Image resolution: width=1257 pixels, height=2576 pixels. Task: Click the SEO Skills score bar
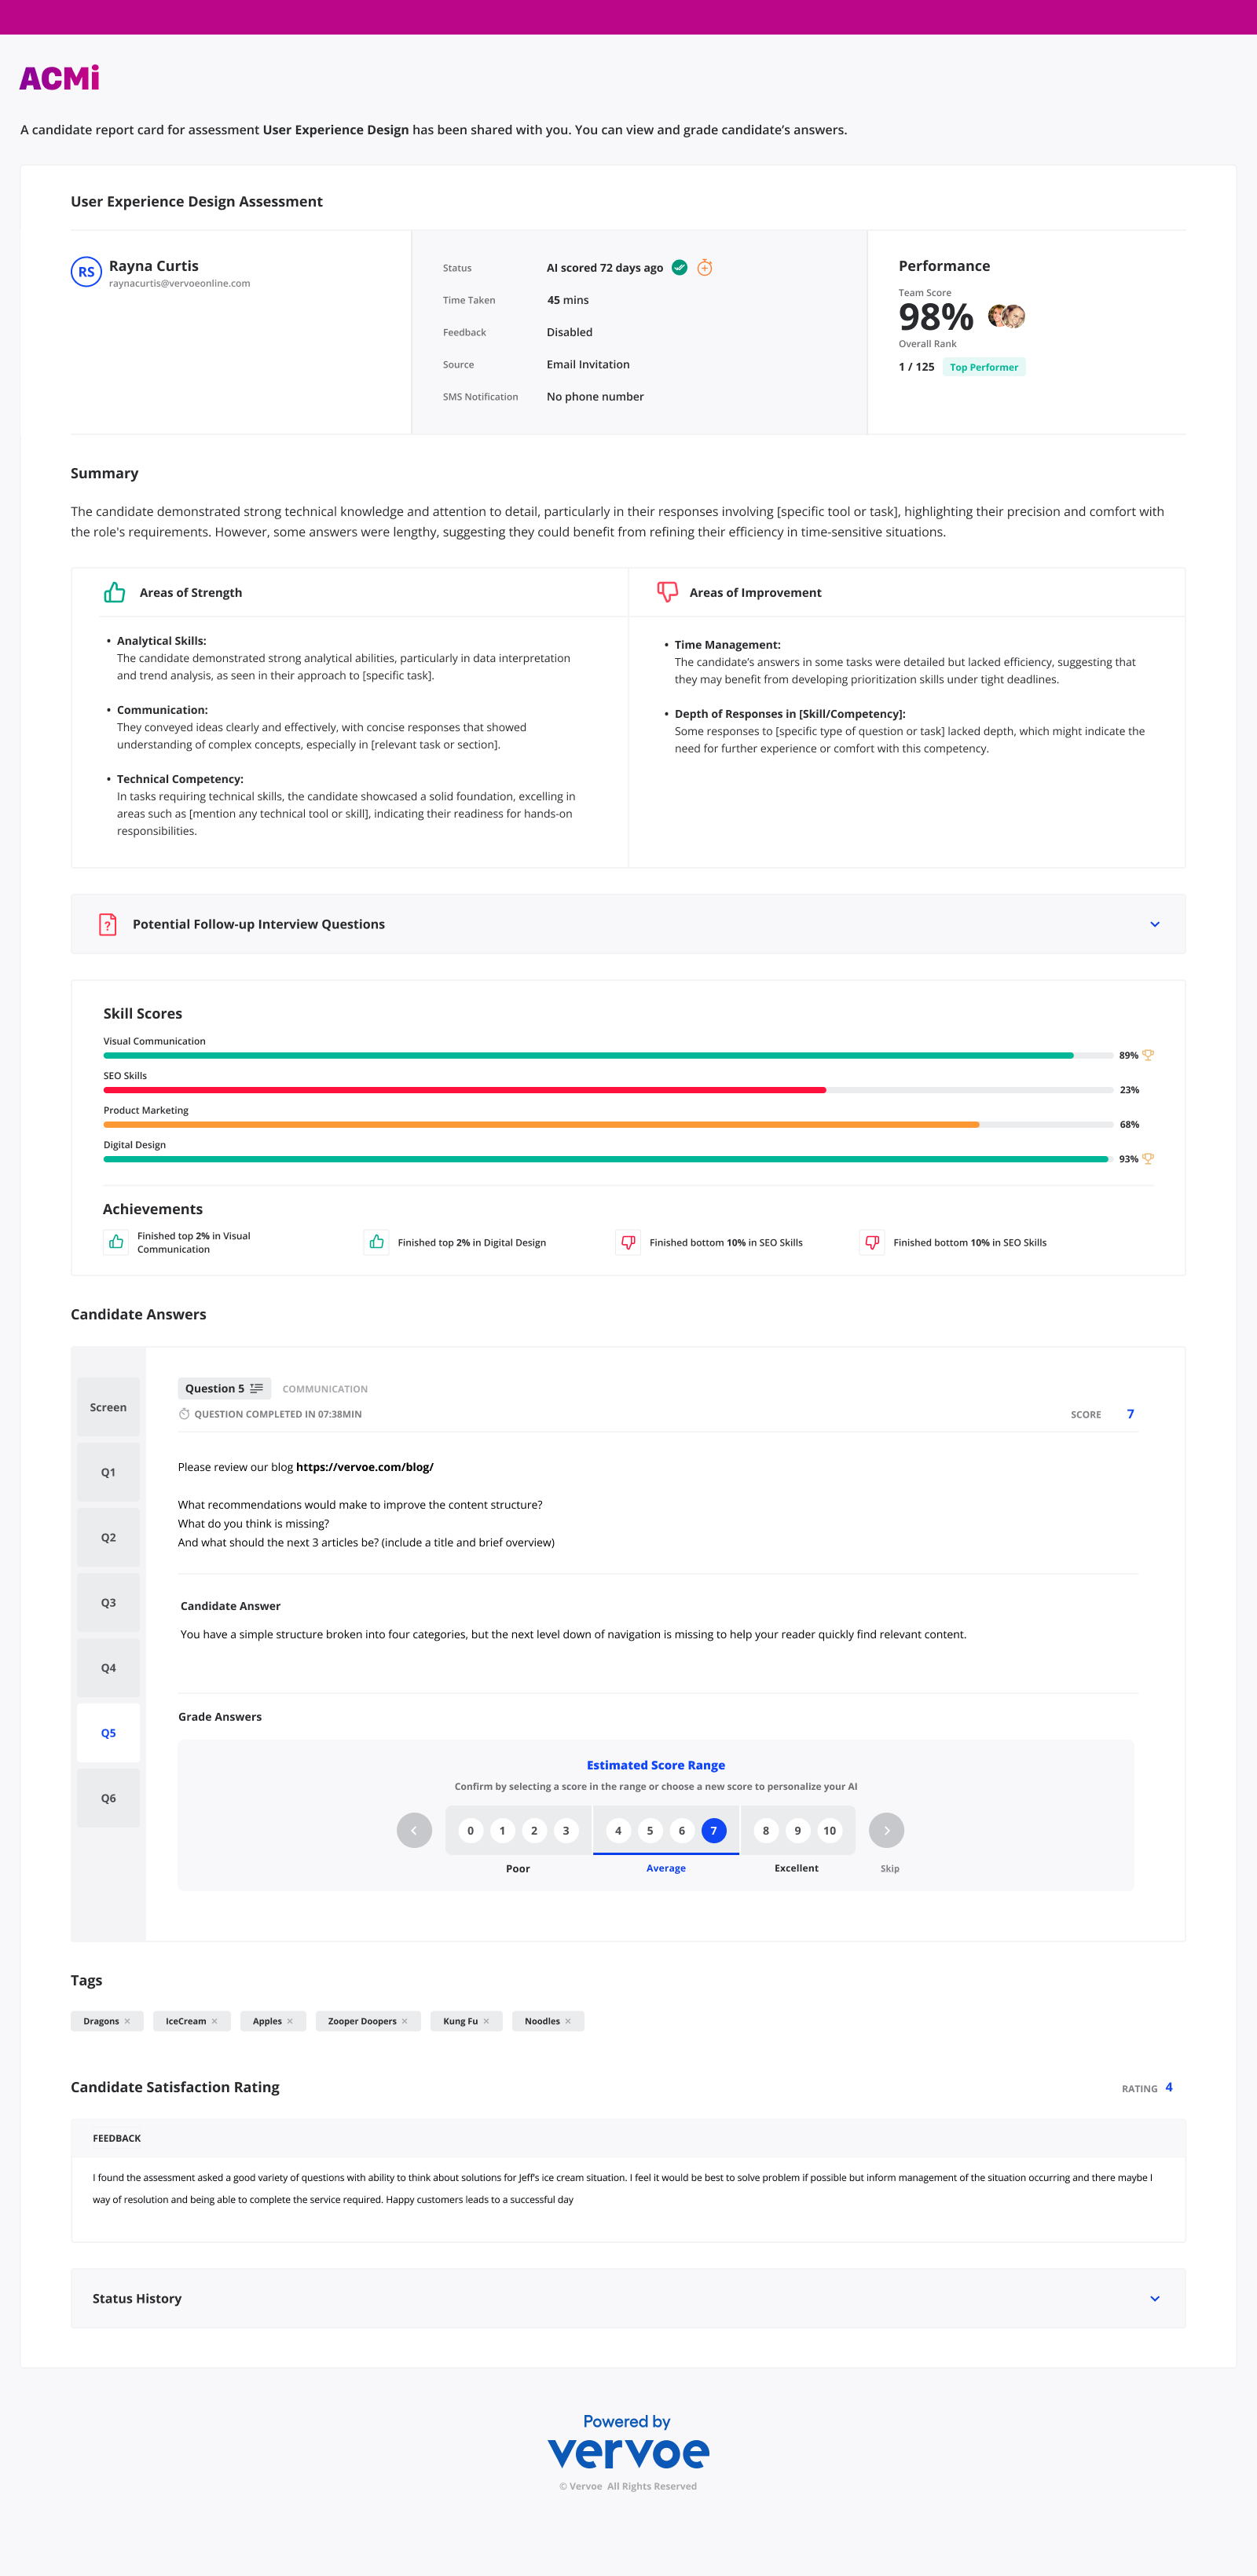pos(608,1090)
